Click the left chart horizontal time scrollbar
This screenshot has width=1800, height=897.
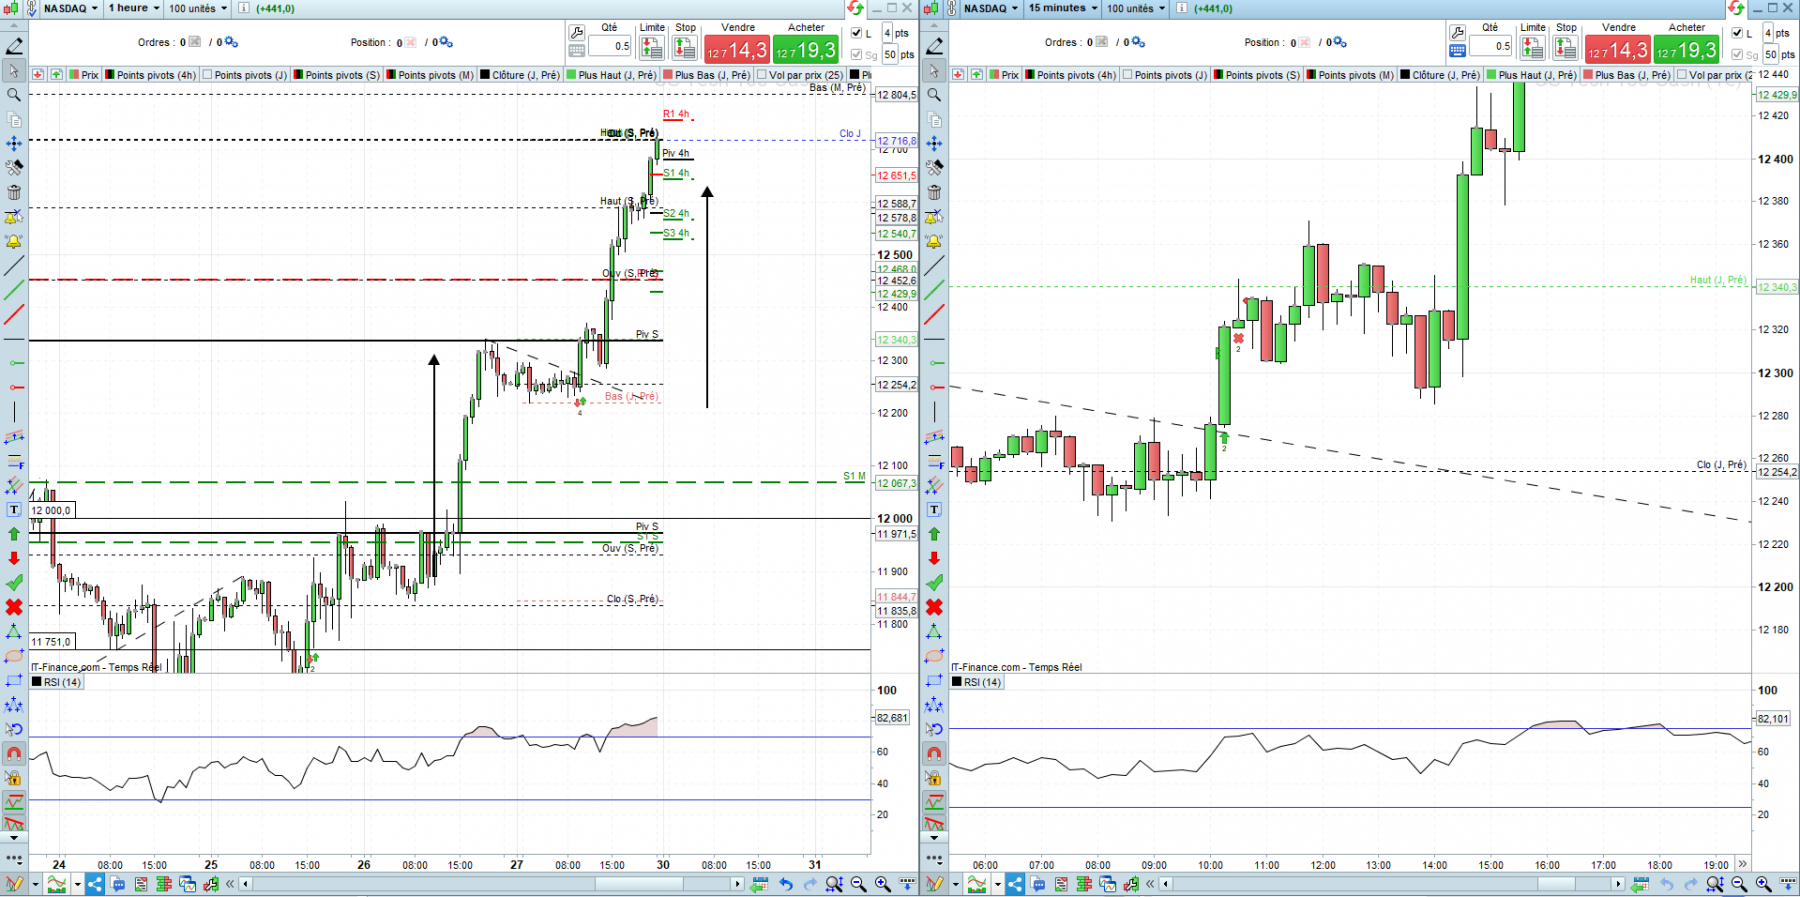point(491,884)
